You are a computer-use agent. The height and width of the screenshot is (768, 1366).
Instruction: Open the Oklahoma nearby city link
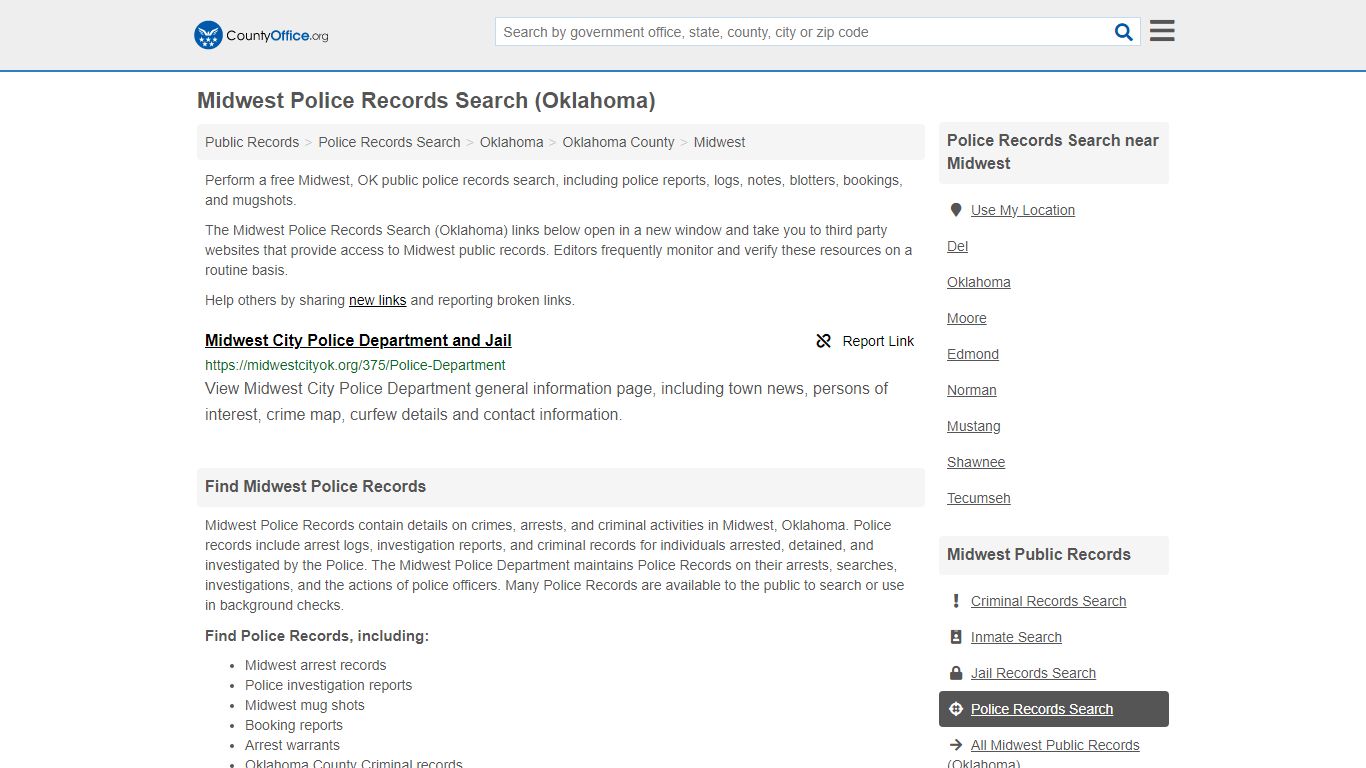click(x=979, y=282)
